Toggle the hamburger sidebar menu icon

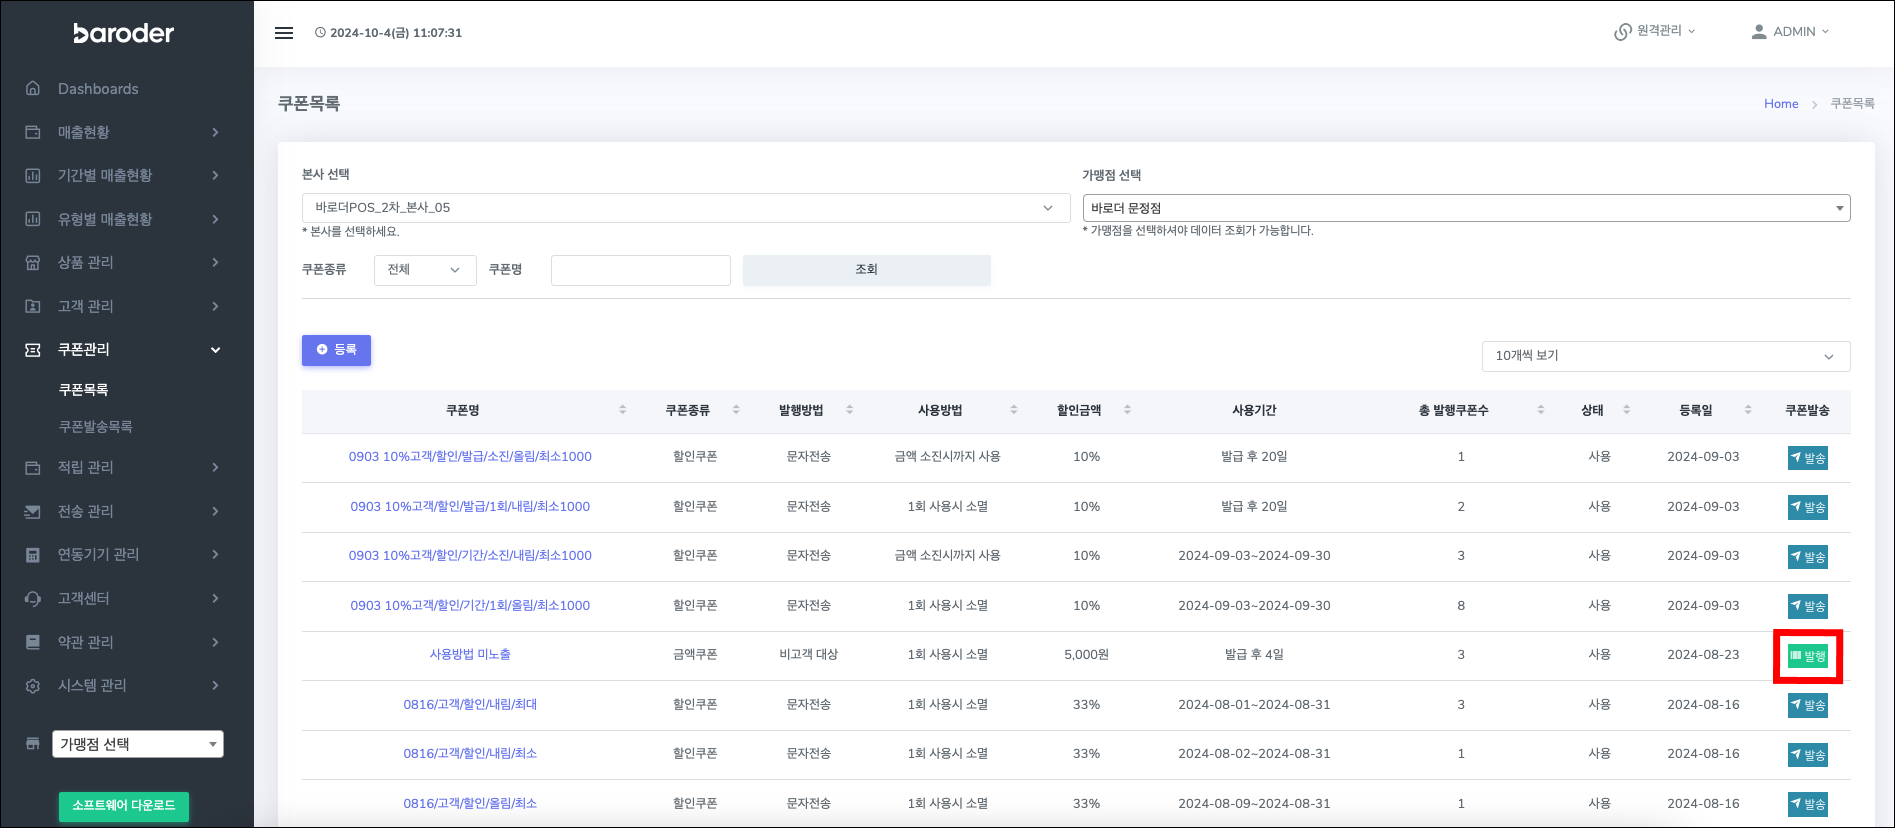(x=284, y=33)
